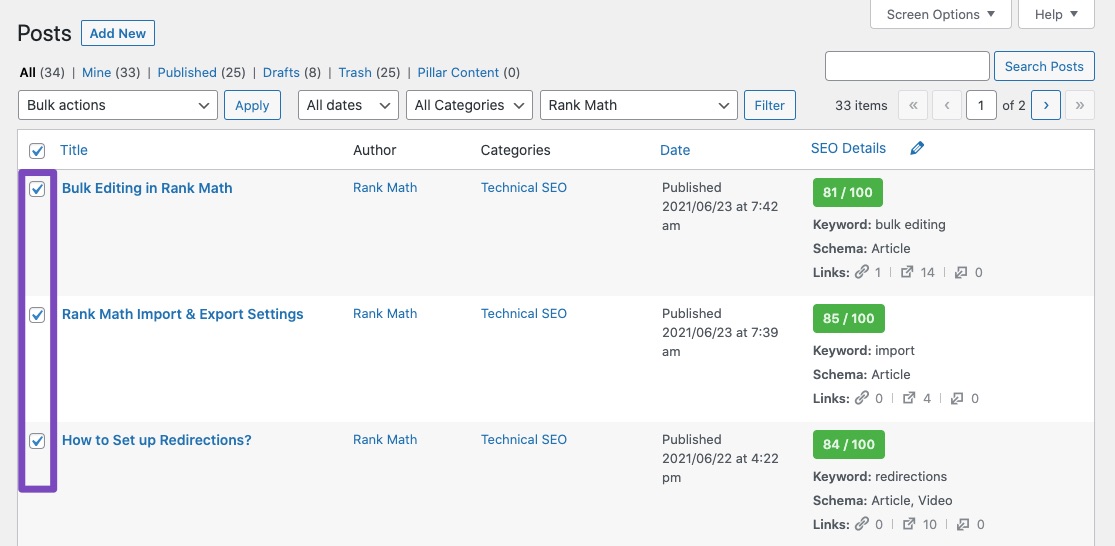Open the Rank Math filter dropdown
The width and height of the screenshot is (1115, 546).
tap(639, 105)
